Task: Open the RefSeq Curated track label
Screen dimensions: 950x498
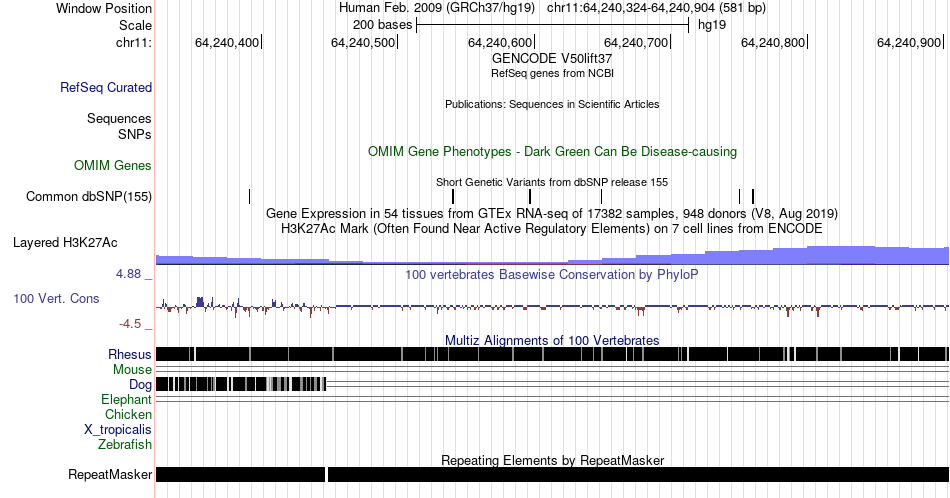Action: pyautogui.click(x=106, y=87)
